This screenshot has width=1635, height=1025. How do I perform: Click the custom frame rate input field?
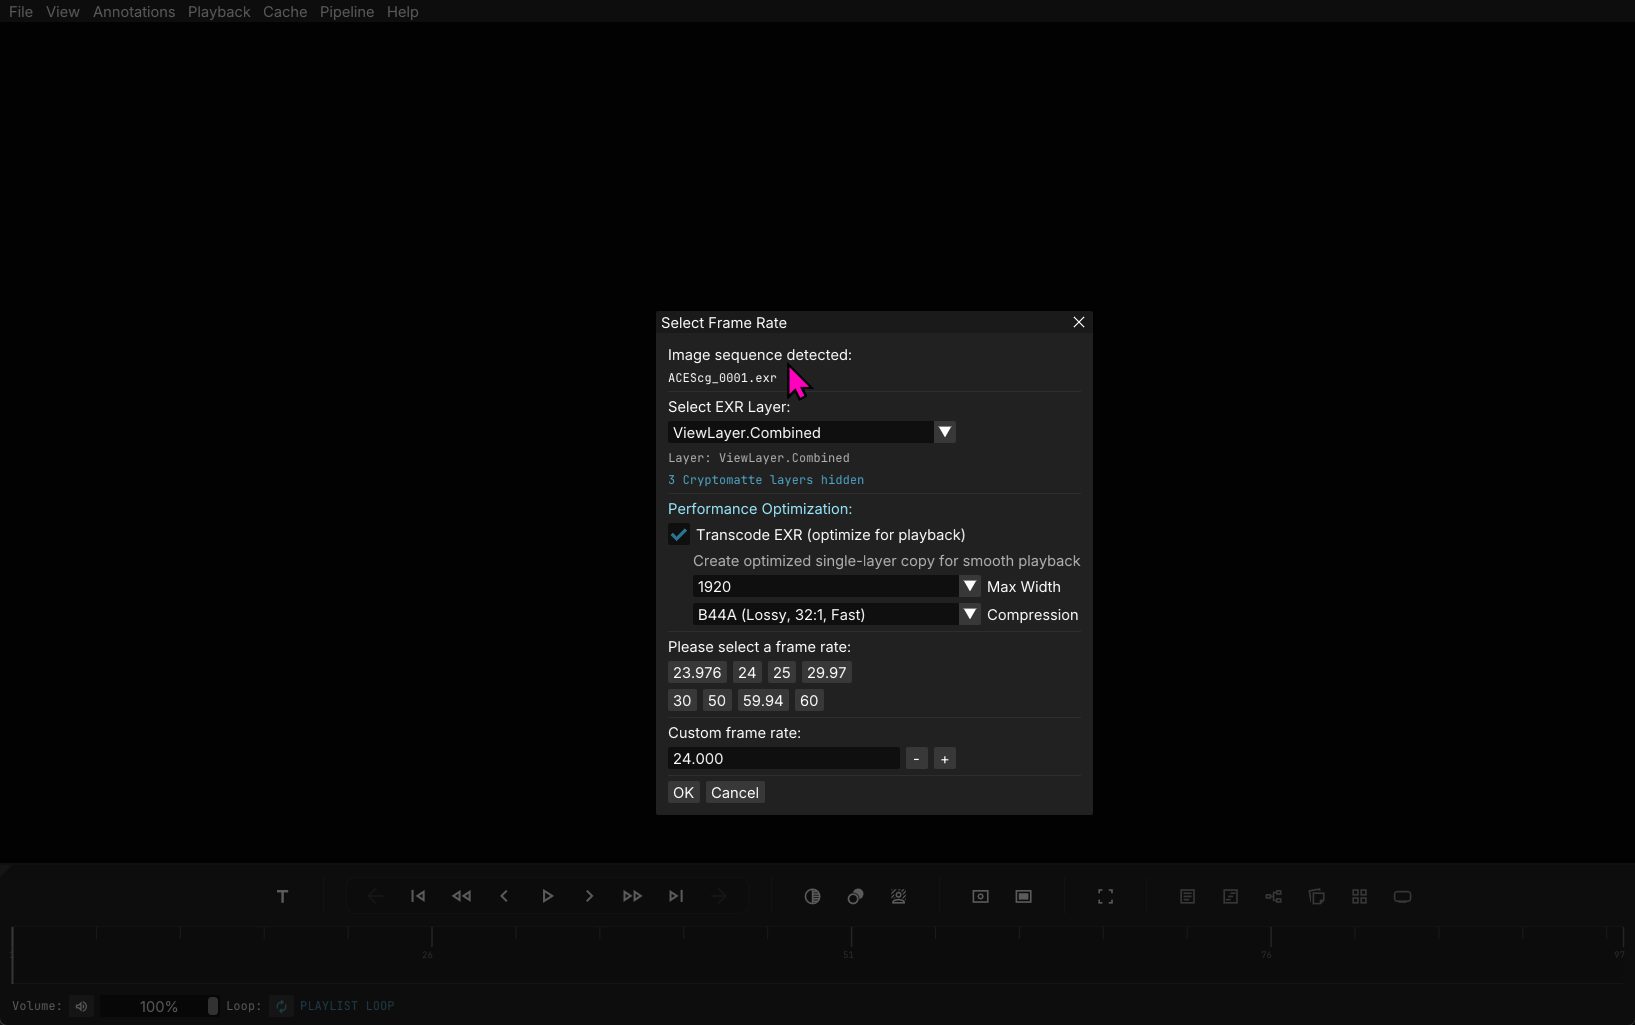(783, 759)
